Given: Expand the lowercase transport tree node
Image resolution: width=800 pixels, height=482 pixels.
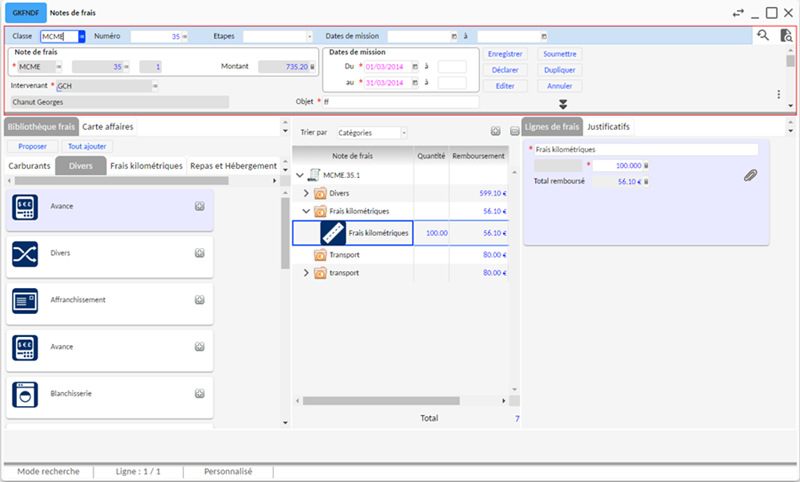Looking at the screenshot, I should [x=307, y=273].
